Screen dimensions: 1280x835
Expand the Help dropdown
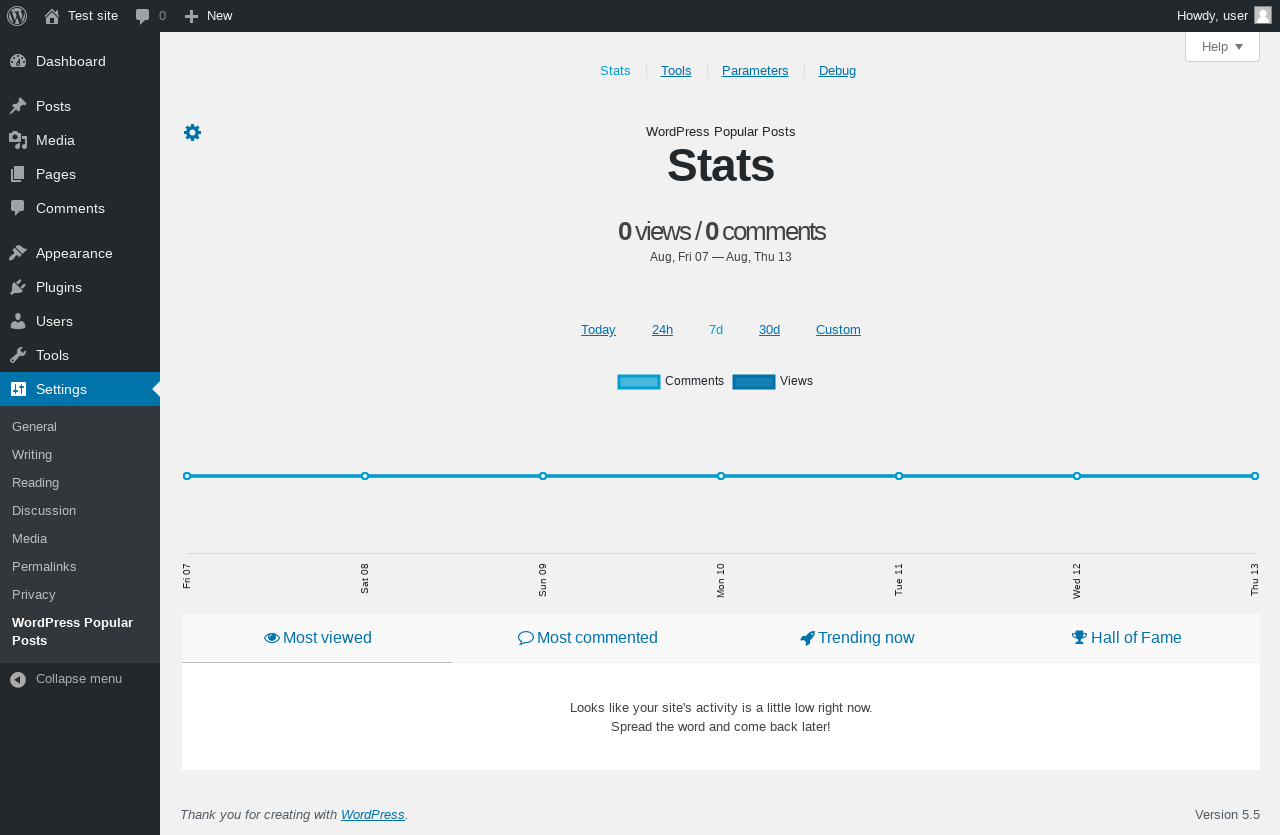coord(1222,47)
